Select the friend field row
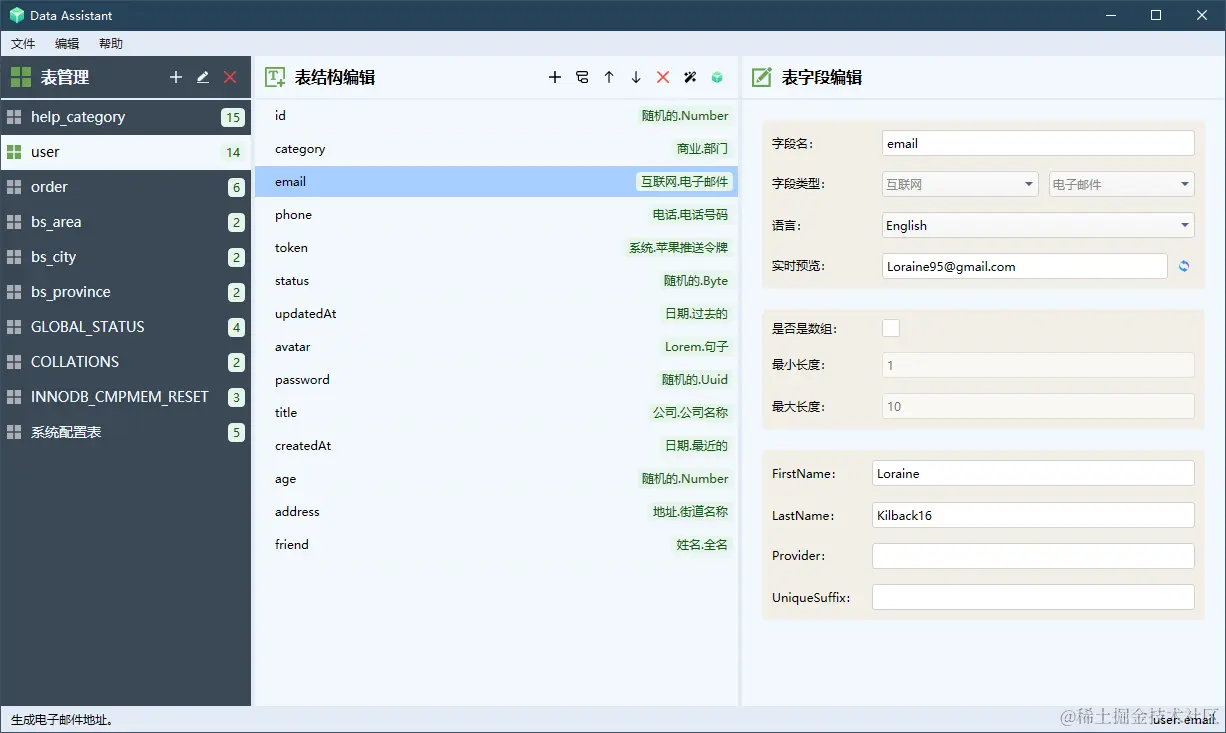The width and height of the screenshot is (1226, 733). (x=496, y=545)
